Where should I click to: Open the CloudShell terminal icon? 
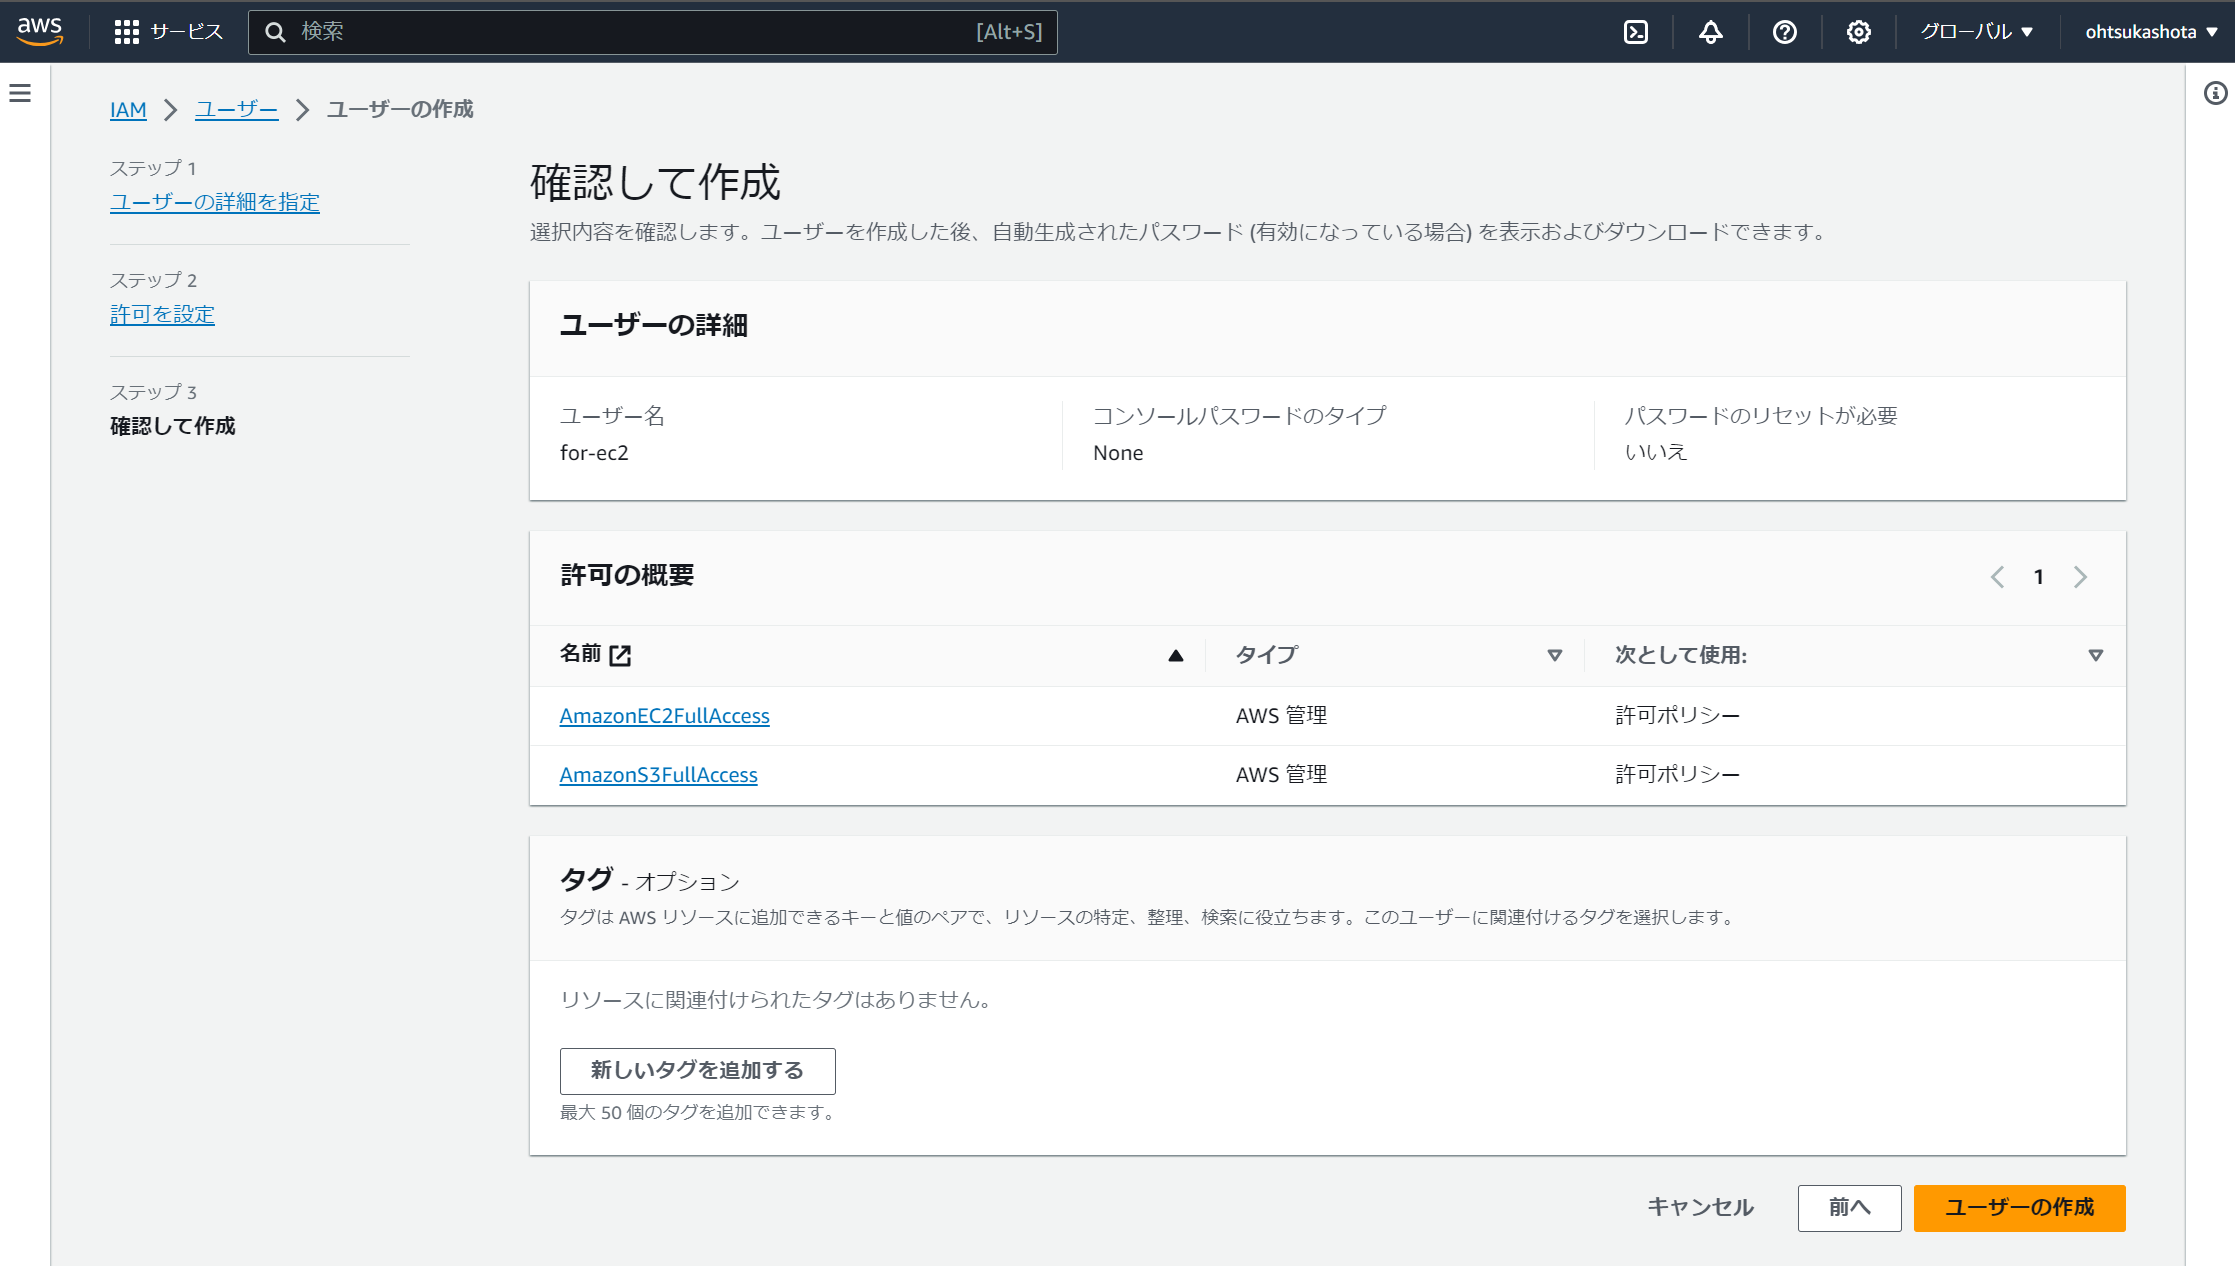[x=1636, y=31]
